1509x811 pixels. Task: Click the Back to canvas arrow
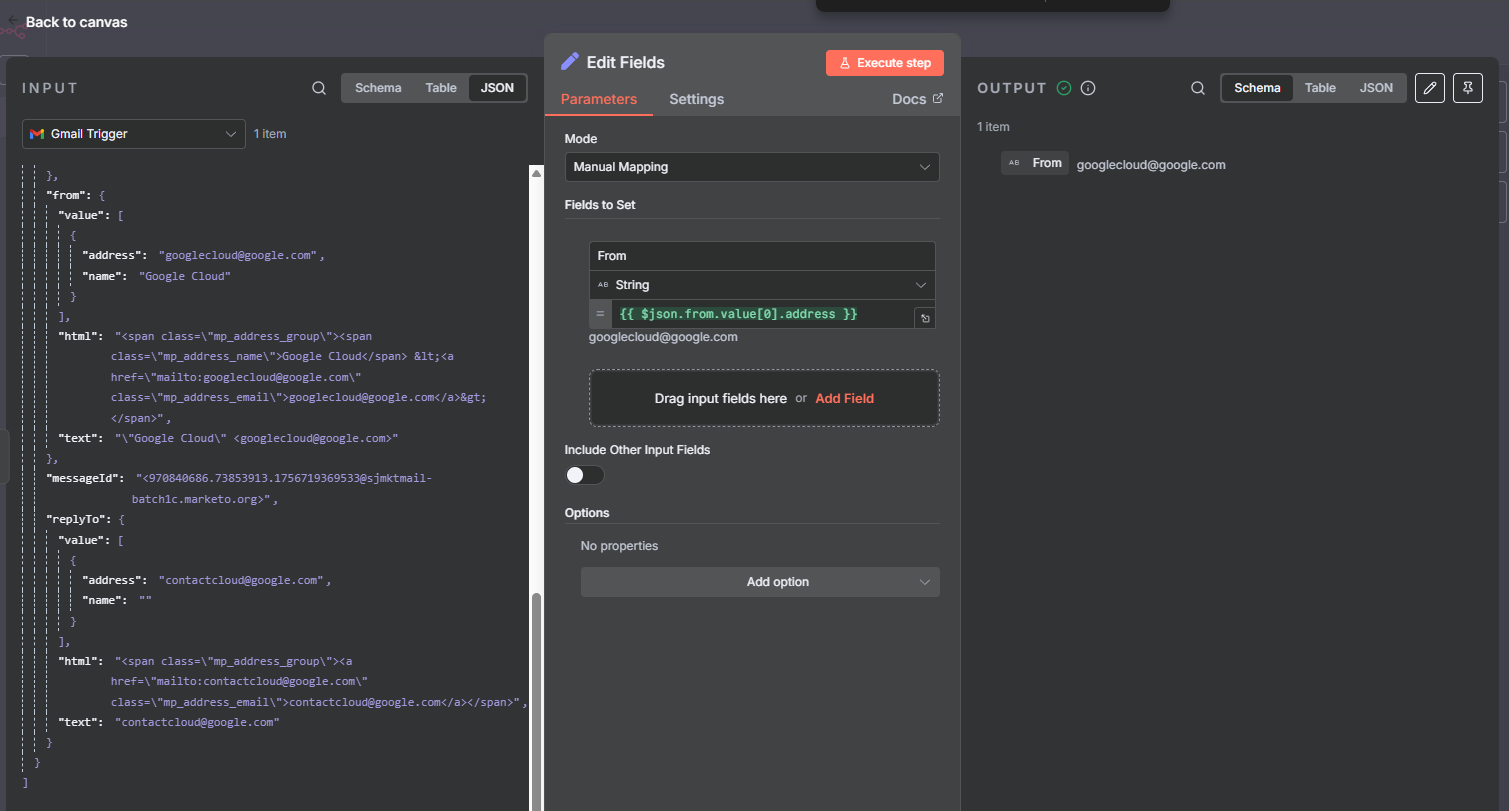(x=13, y=21)
